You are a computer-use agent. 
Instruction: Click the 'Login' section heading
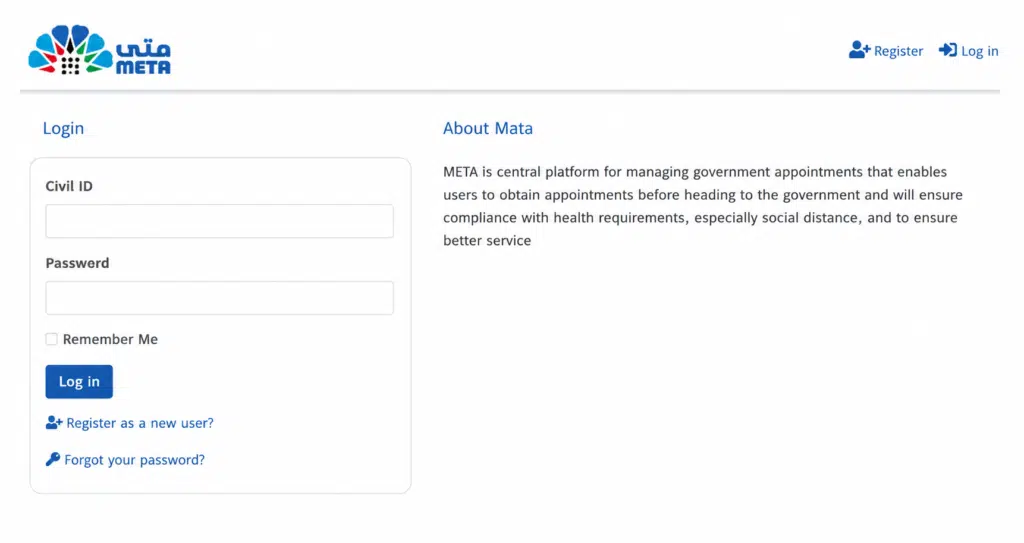point(63,128)
